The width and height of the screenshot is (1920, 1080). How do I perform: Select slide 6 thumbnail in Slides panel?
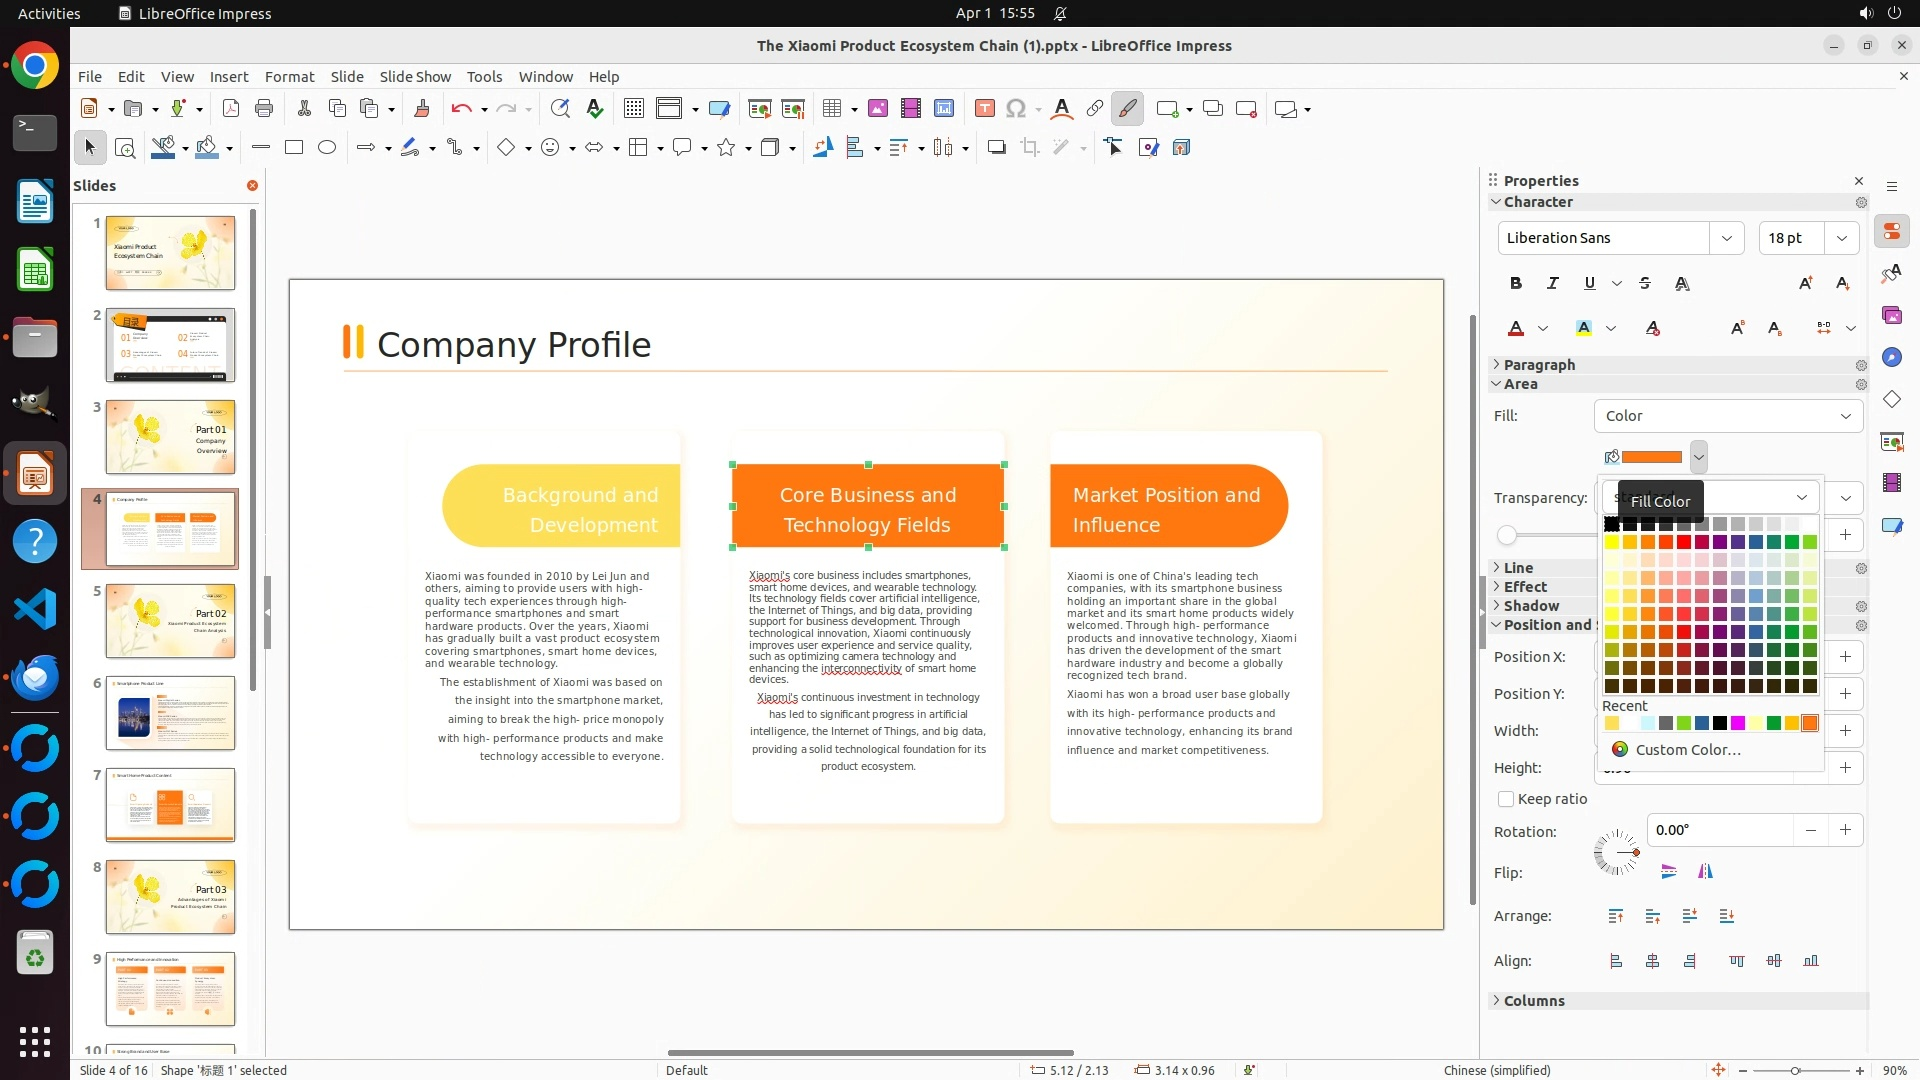(170, 713)
